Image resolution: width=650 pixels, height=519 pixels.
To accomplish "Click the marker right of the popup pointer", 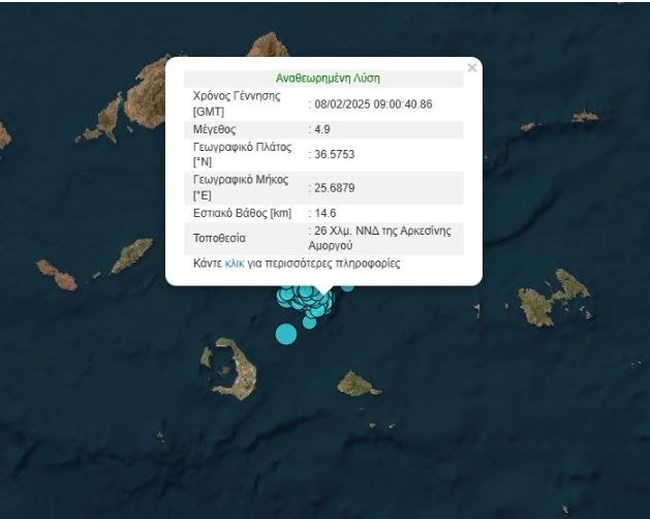I will click(347, 286).
